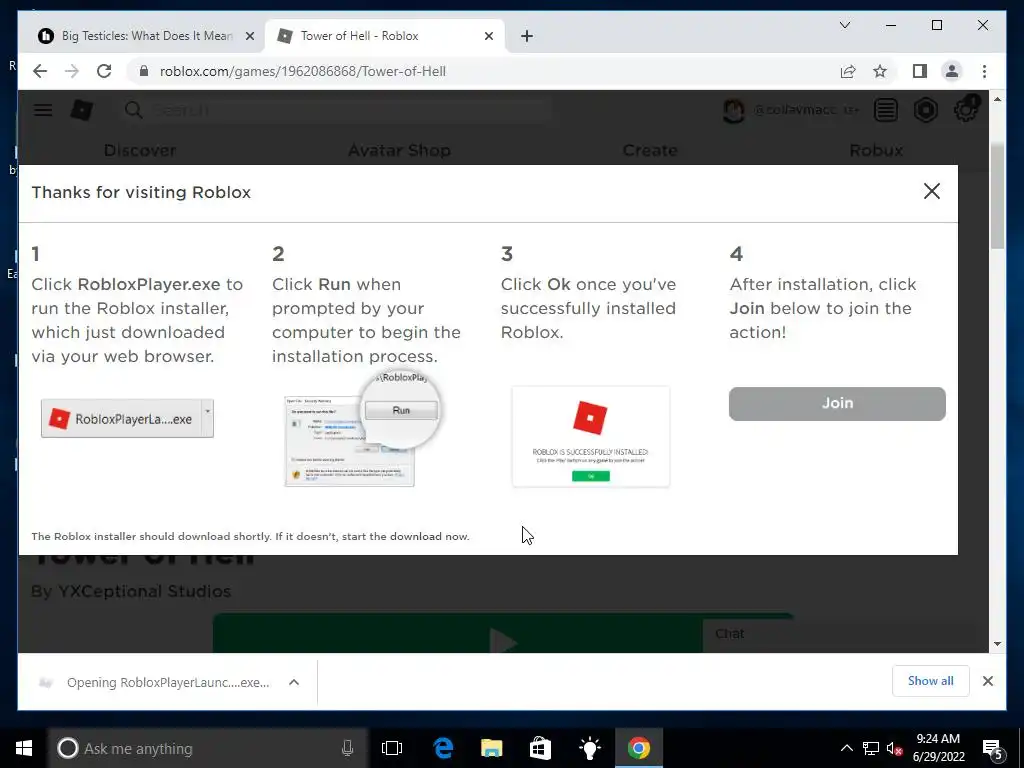Click the Roblox avatar profile picture
This screenshot has height=768, width=1024.
click(734, 110)
